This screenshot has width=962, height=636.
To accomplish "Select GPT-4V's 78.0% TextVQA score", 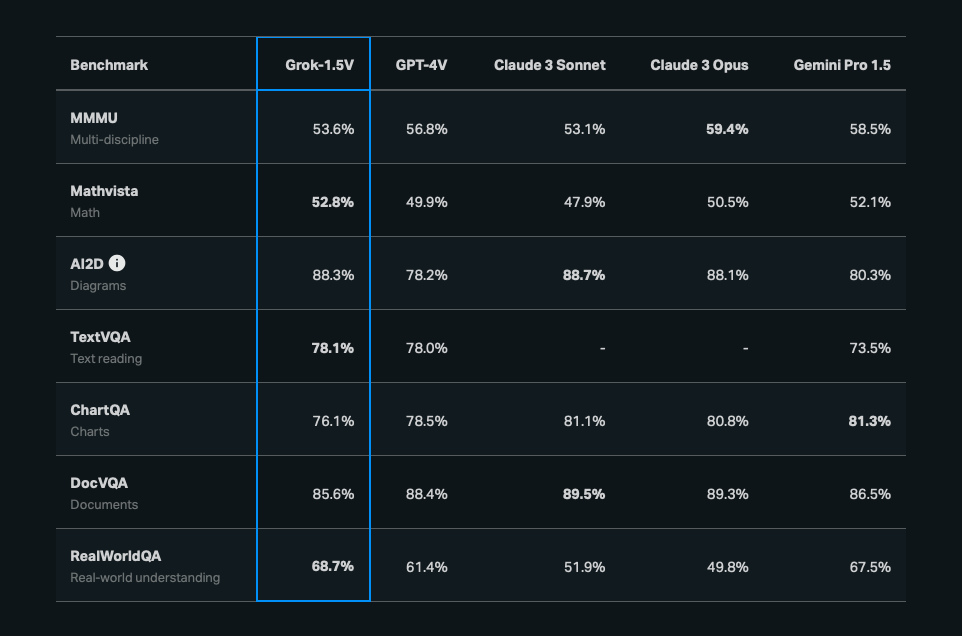I will point(427,348).
